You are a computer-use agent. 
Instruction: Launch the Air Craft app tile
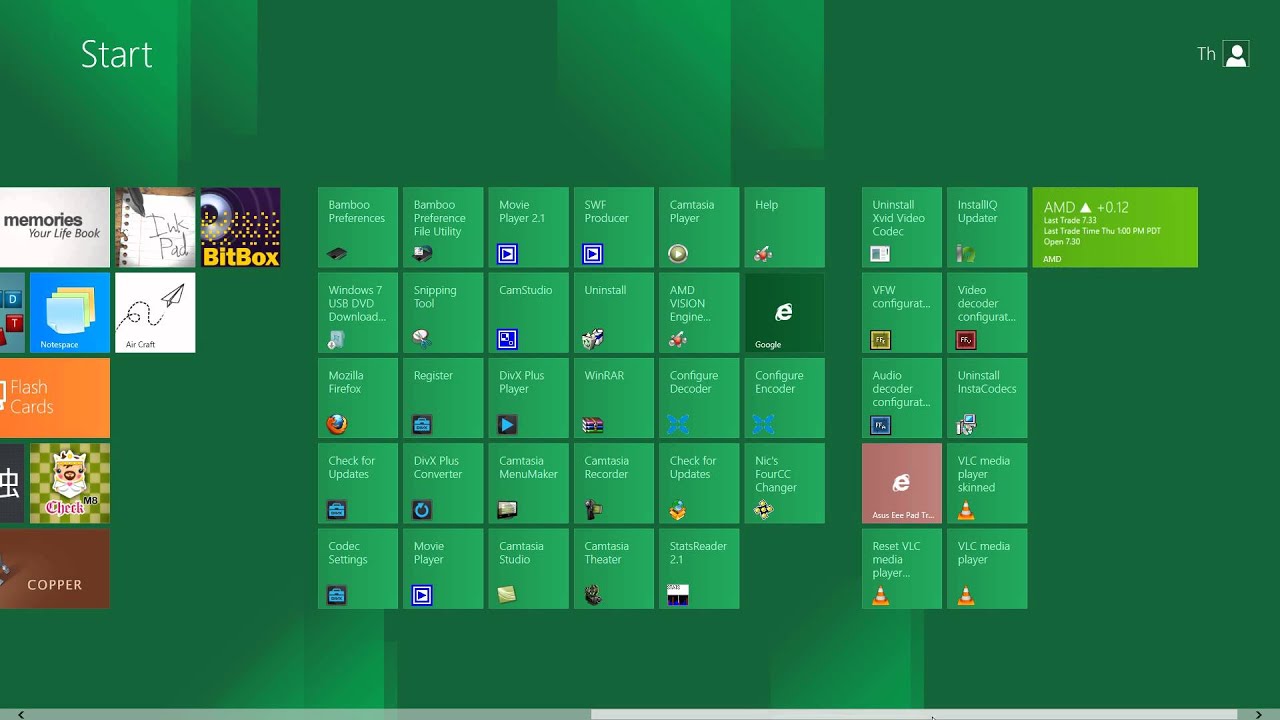pos(155,313)
